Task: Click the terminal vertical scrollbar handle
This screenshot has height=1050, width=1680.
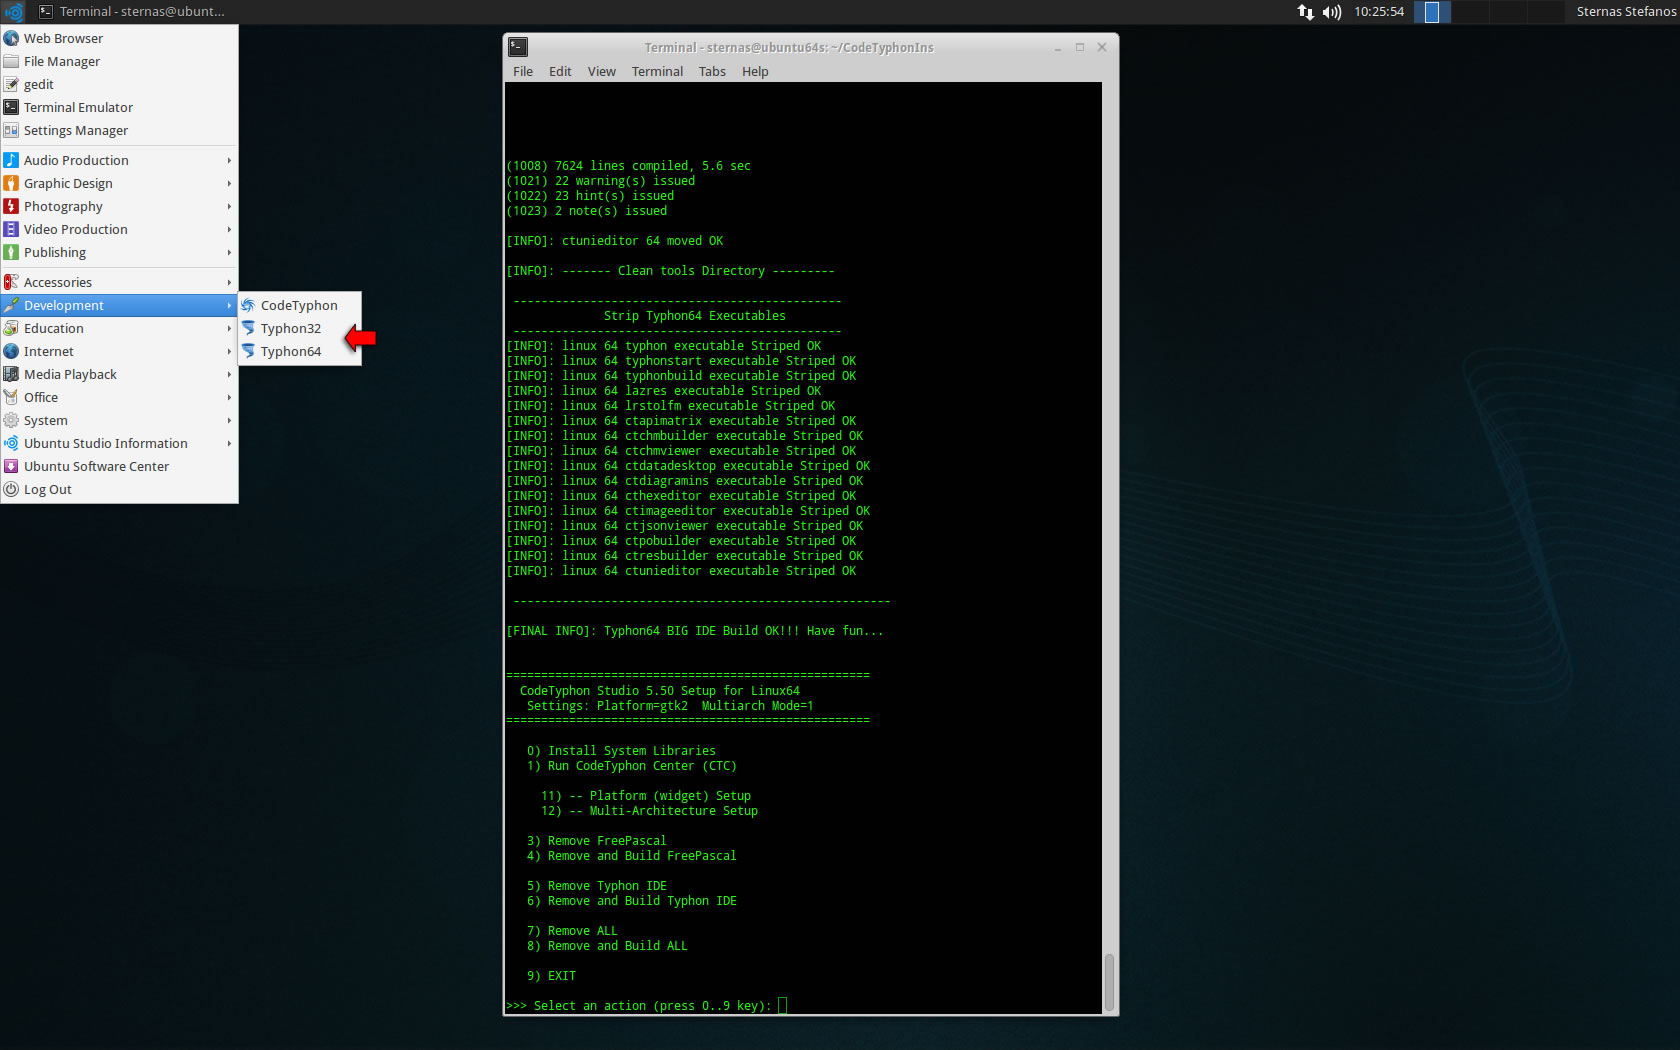Action: (1109, 982)
